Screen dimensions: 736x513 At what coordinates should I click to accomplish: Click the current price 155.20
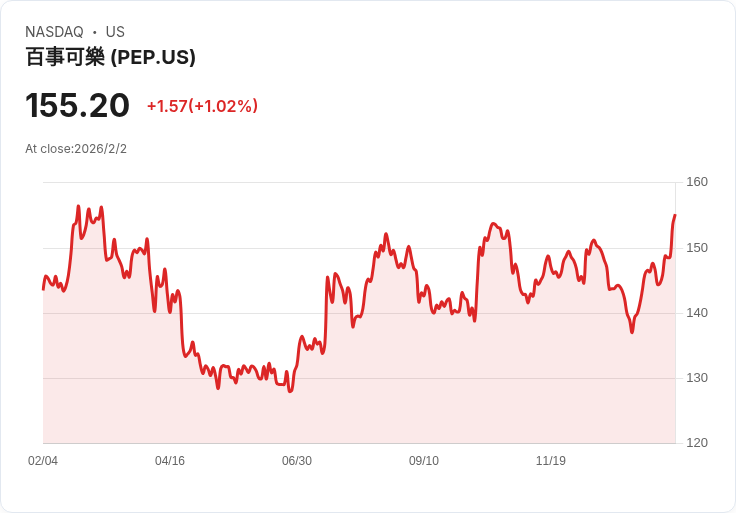pyautogui.click(x=77, y=106)
